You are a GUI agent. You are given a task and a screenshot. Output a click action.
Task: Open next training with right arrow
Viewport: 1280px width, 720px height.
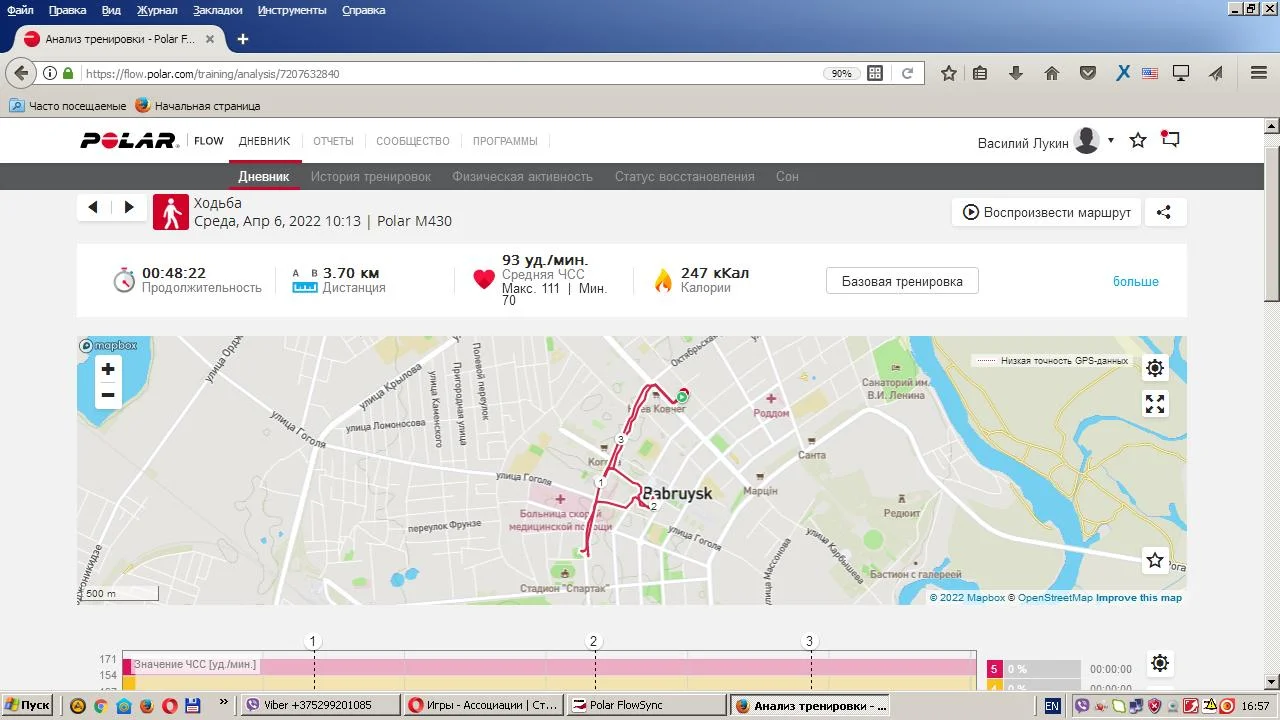[x=129, y=207]
